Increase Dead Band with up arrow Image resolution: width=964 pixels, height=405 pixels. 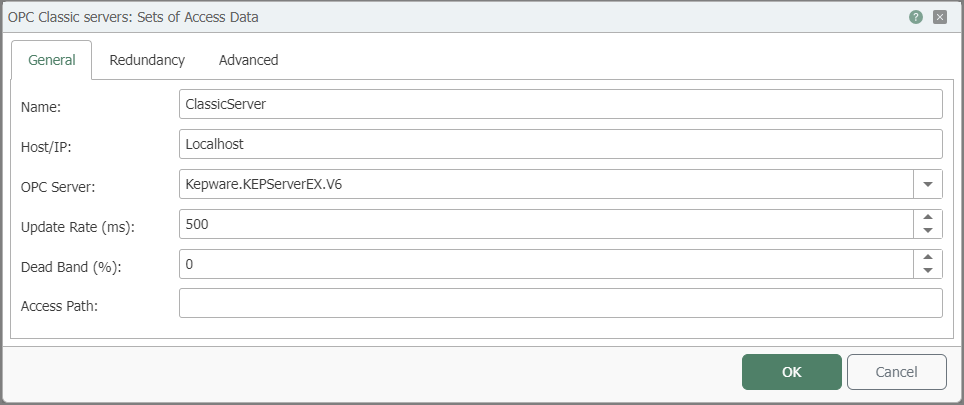click(x=928, y=257)
